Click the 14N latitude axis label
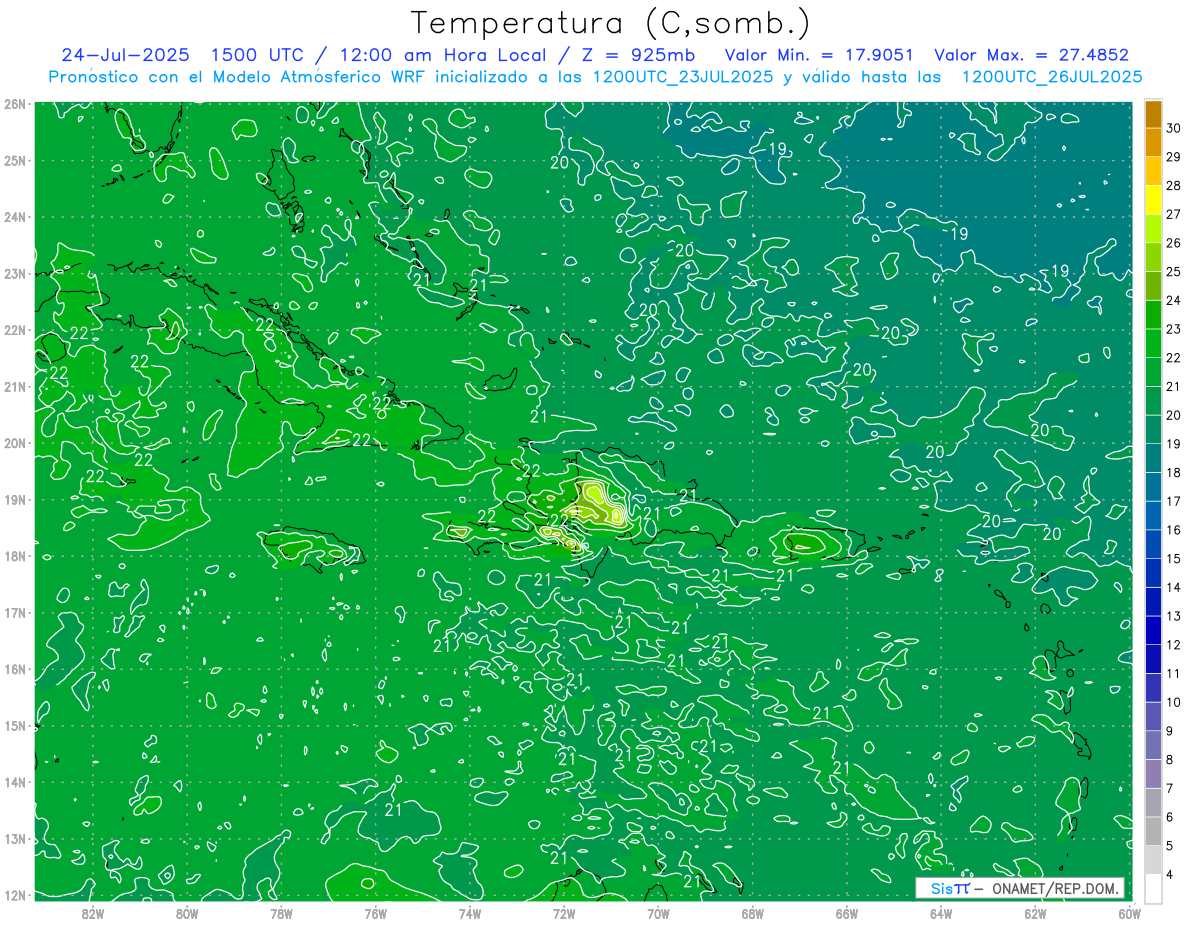The height and width of the screenshot is (927, 1200). coord(15,782)
